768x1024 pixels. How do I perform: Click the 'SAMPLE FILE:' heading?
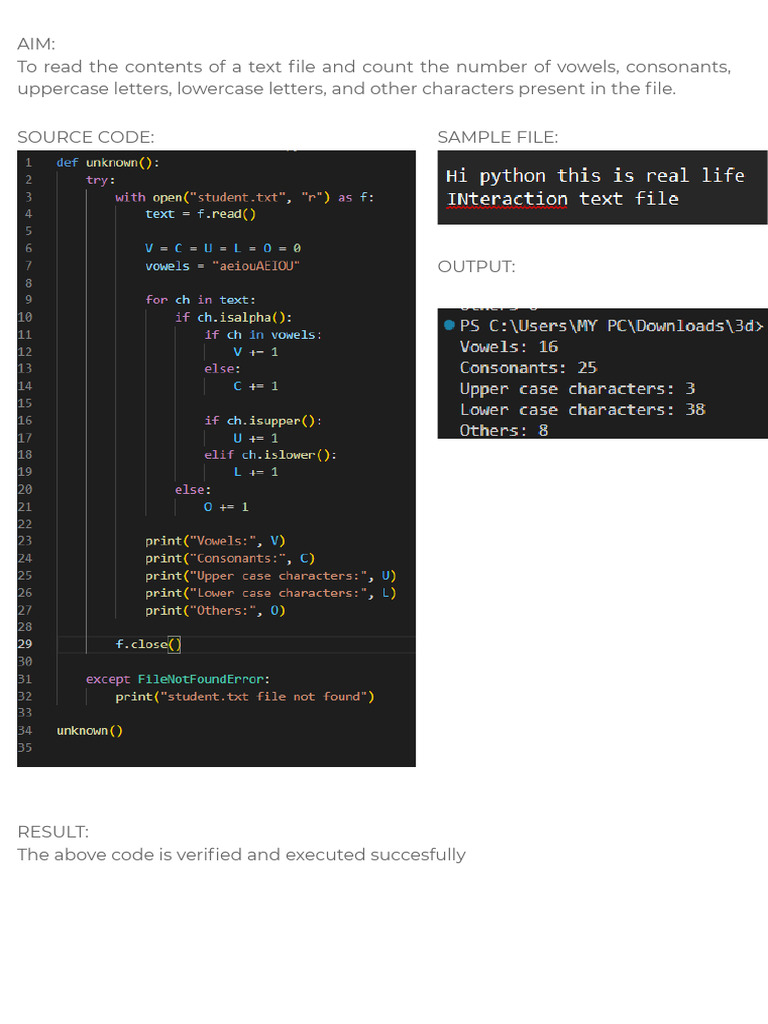[x=498, y=137]
